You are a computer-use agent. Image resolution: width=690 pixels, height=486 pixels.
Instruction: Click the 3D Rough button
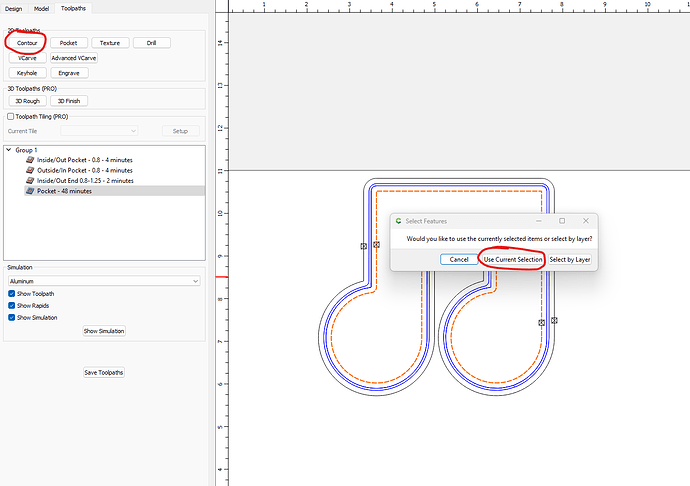coord(28,101)
